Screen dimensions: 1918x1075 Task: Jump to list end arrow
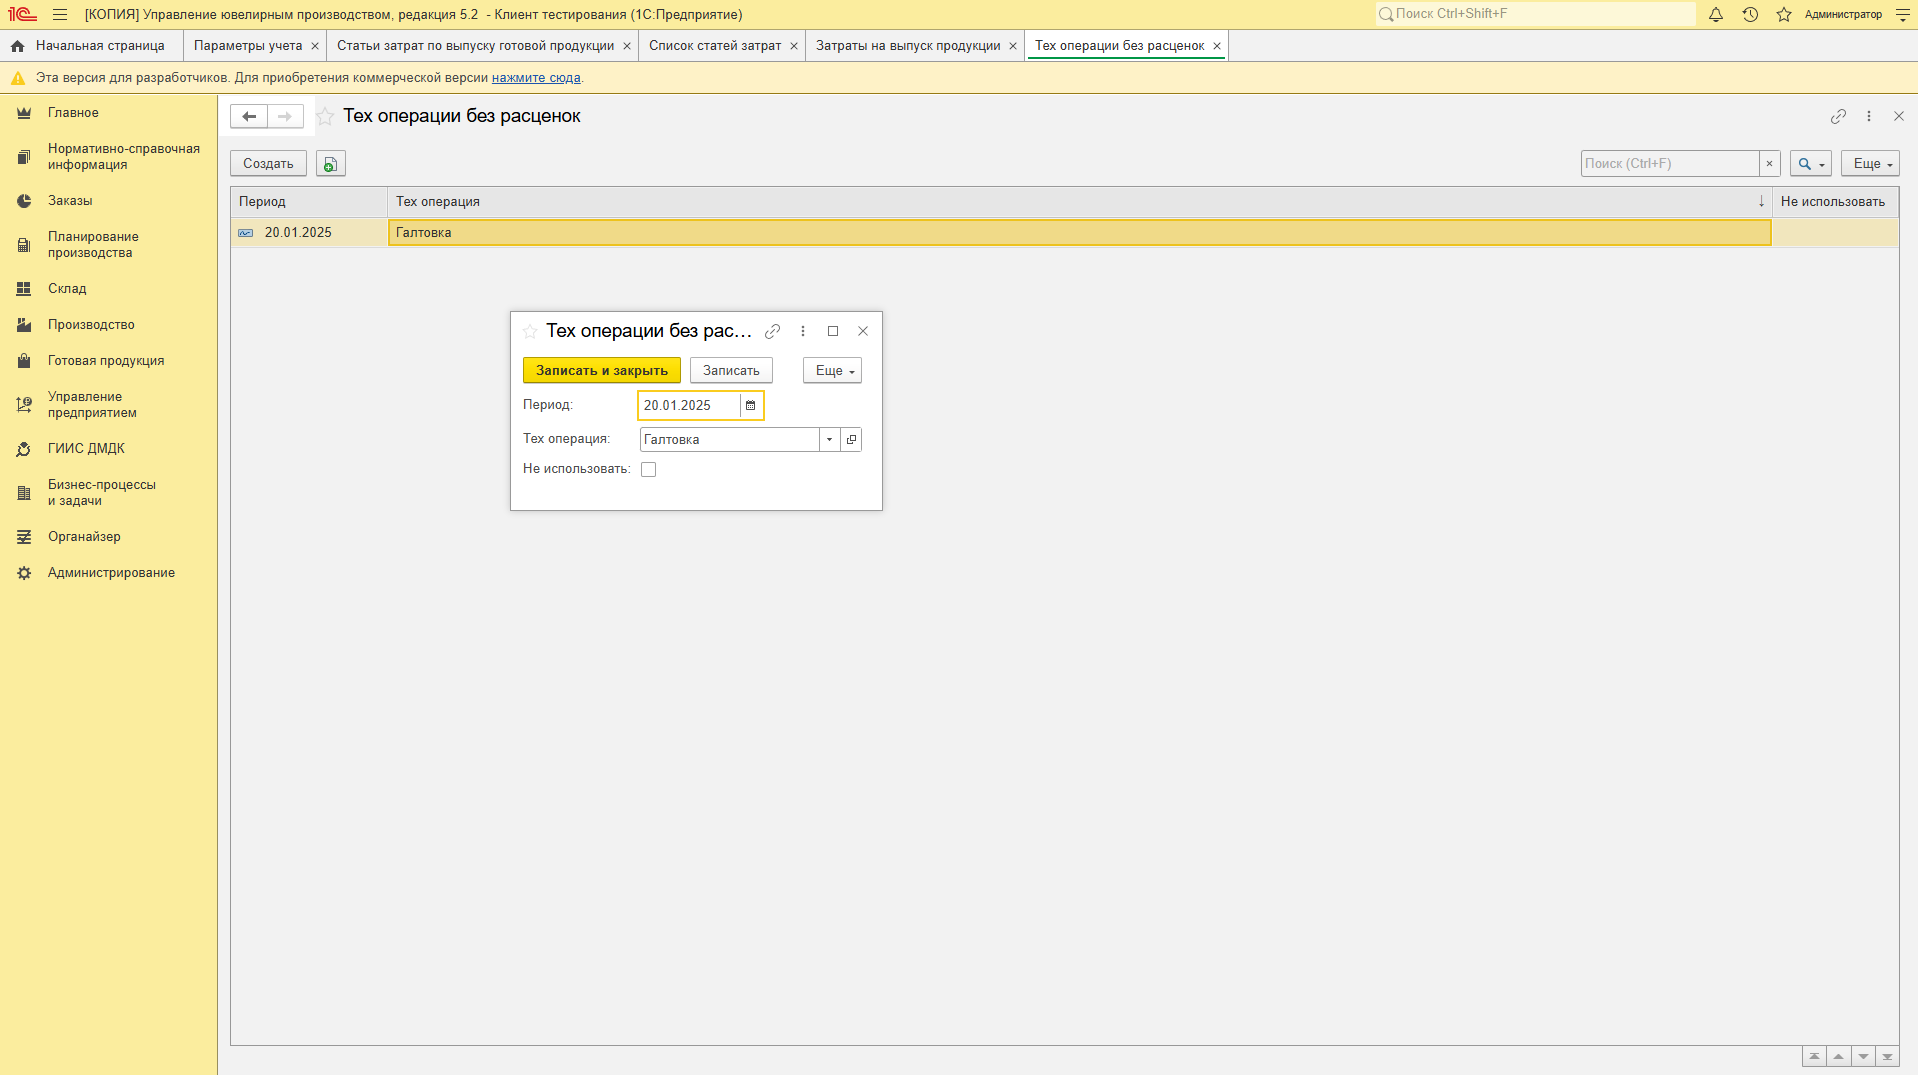tap(1887, 1057)
